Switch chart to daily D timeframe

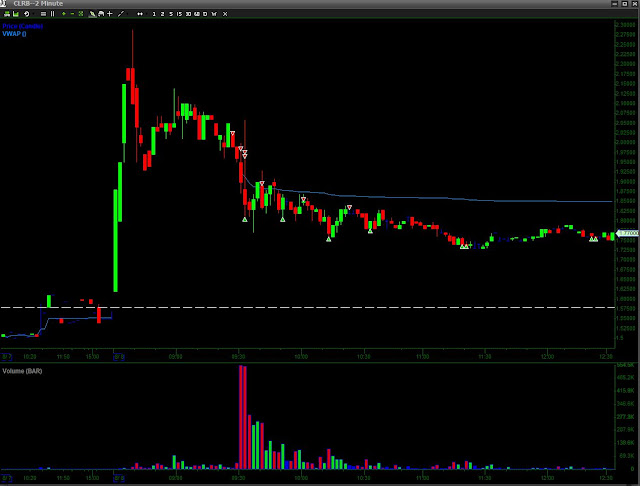click(205, 14)
